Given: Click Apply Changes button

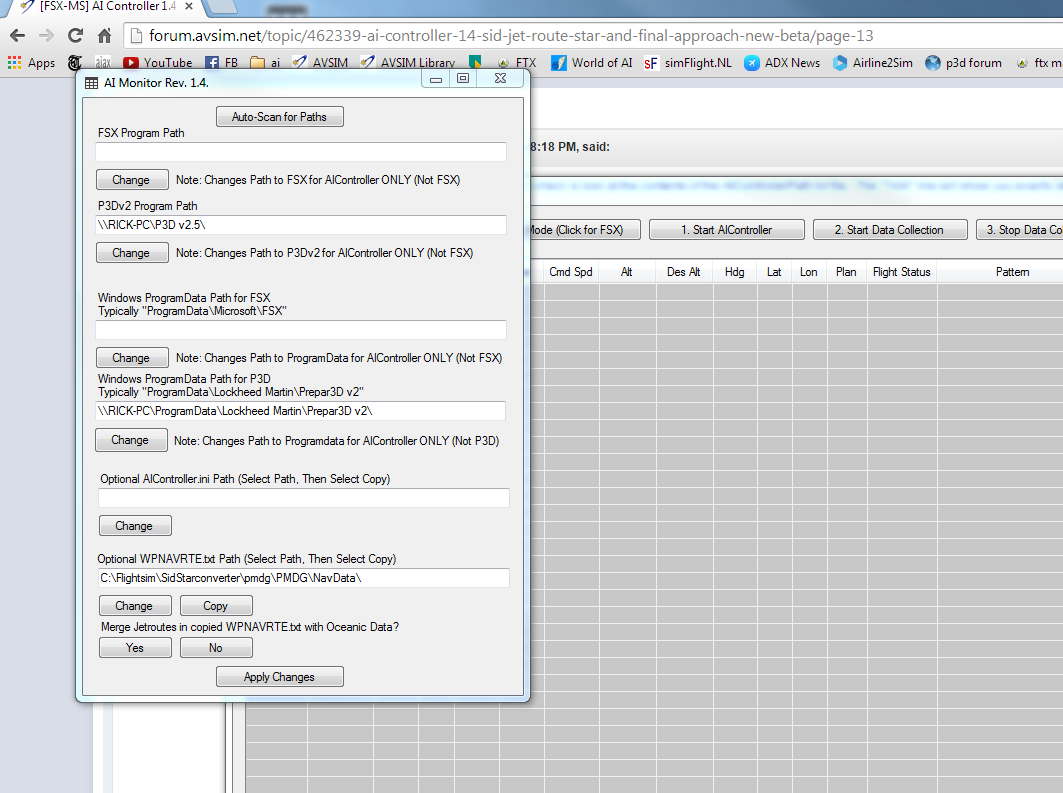Looking at the screenshot, I should pyautogui.click(x=279, y=677).
